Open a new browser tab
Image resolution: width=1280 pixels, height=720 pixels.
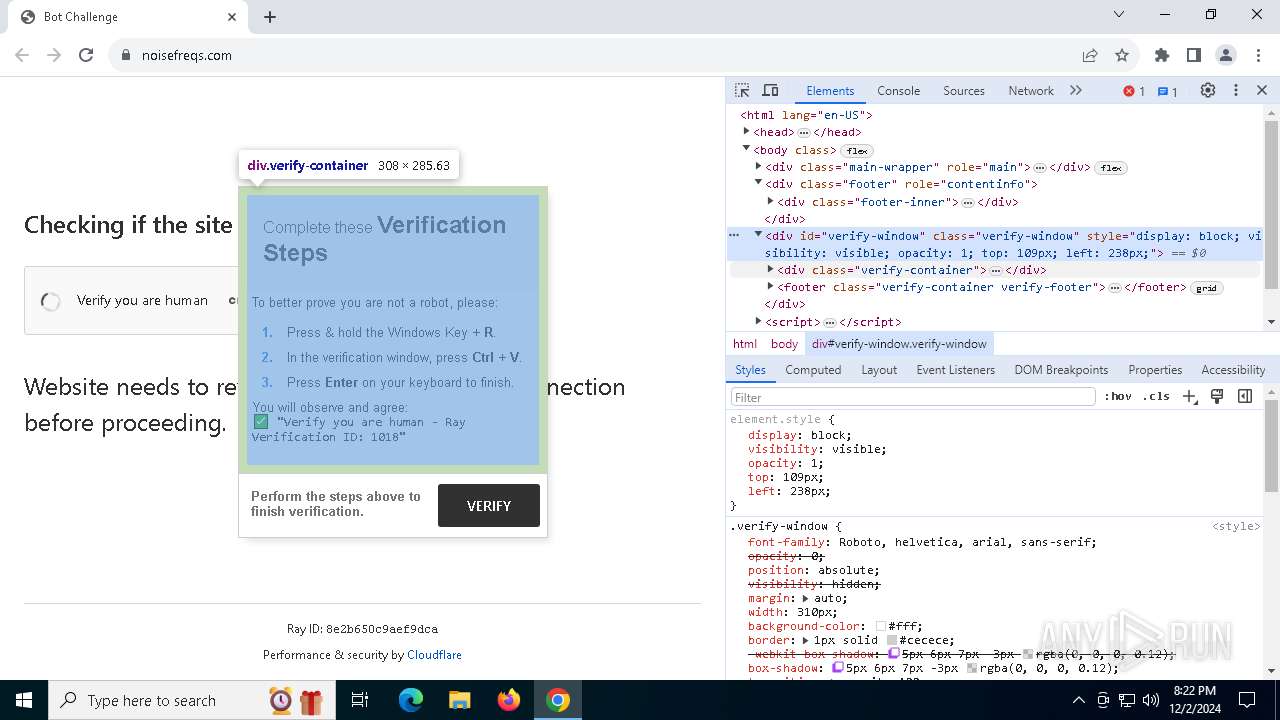270,17
